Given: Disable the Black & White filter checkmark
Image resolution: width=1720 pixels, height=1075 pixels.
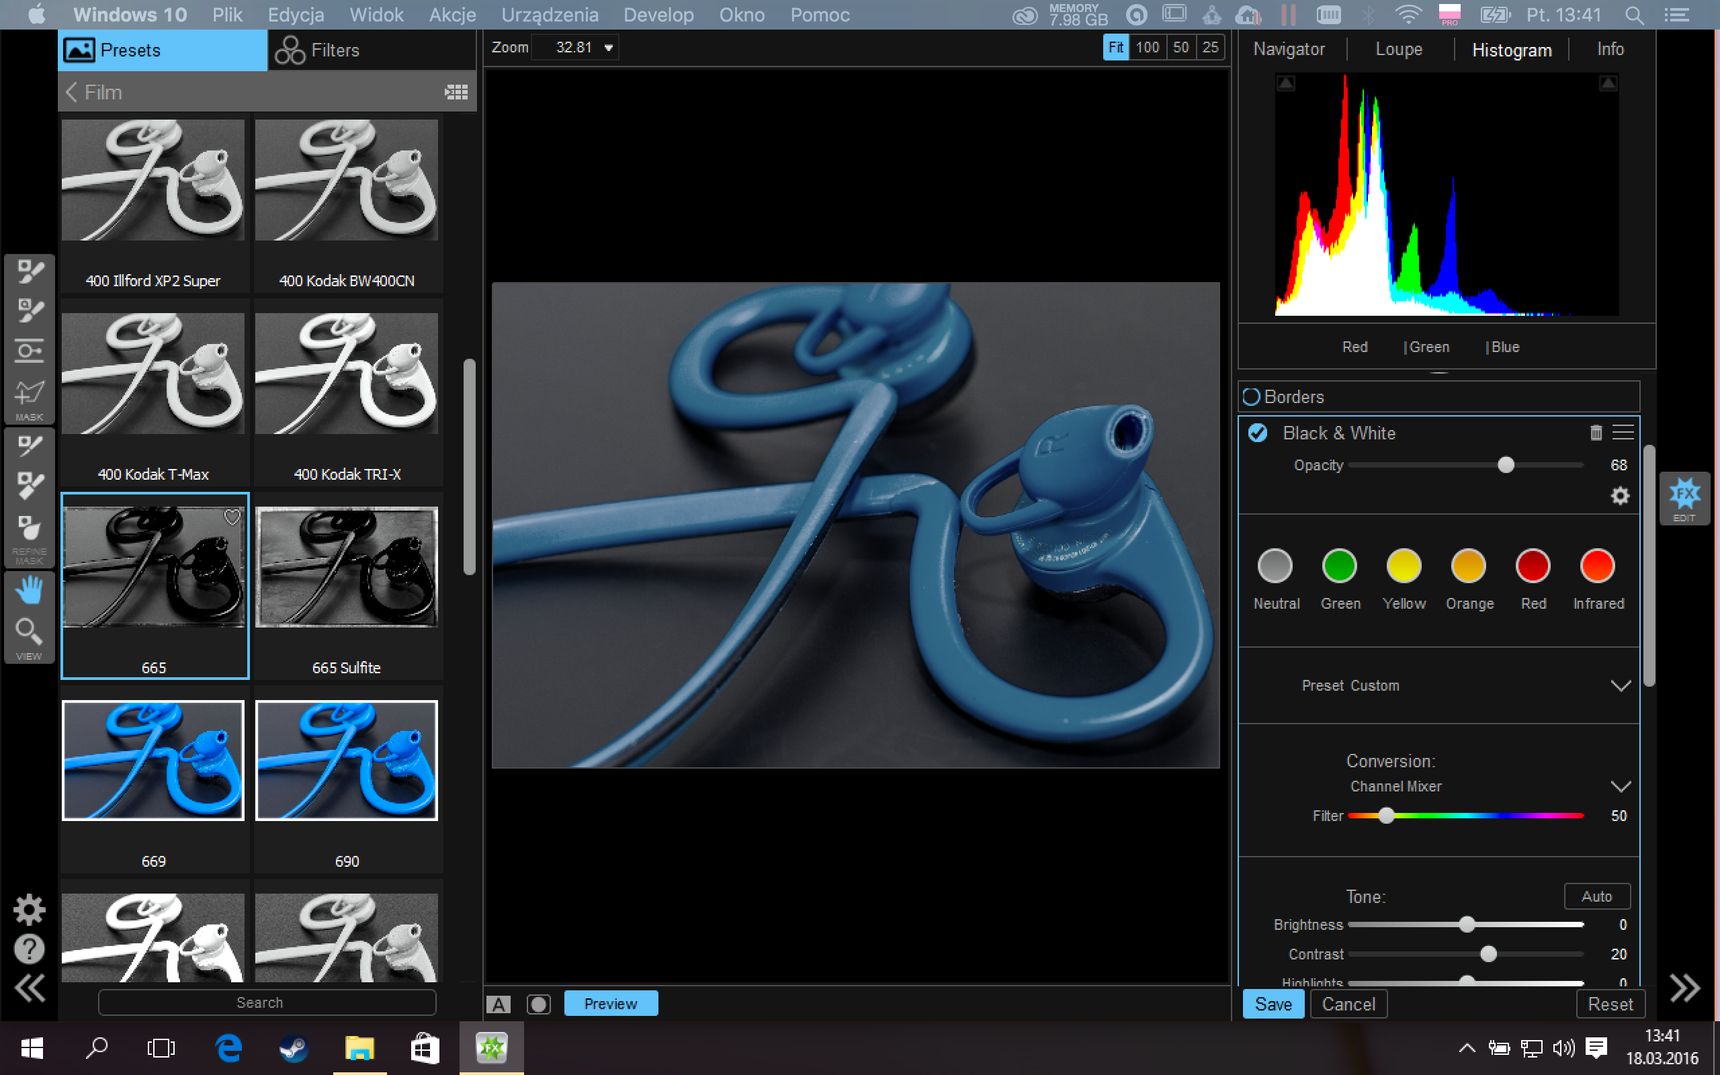Looking at the screenshot, I should [x=1258, y=433].
